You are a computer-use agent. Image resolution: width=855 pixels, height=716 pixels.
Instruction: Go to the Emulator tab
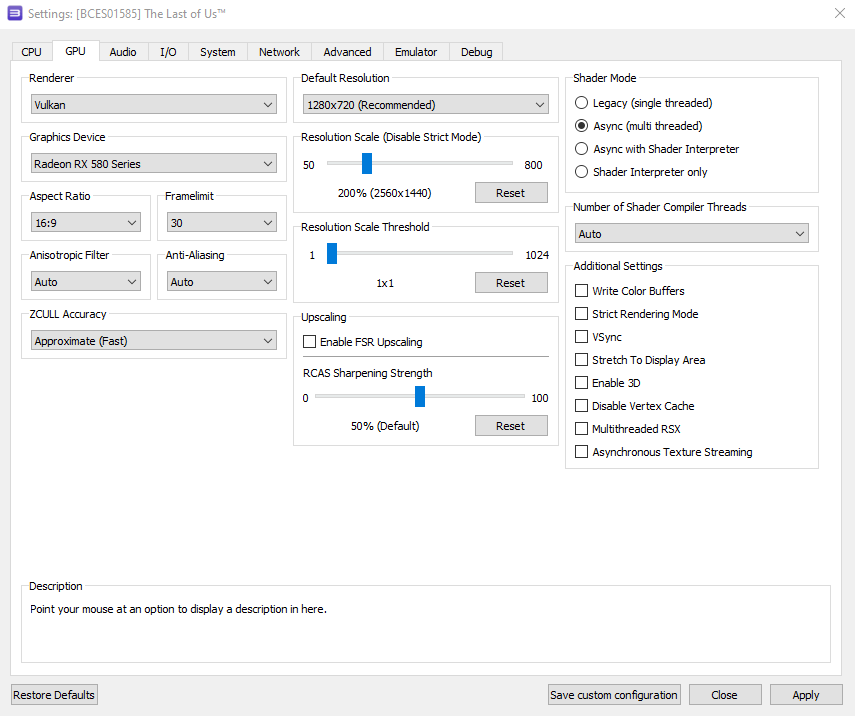(416, 52)
